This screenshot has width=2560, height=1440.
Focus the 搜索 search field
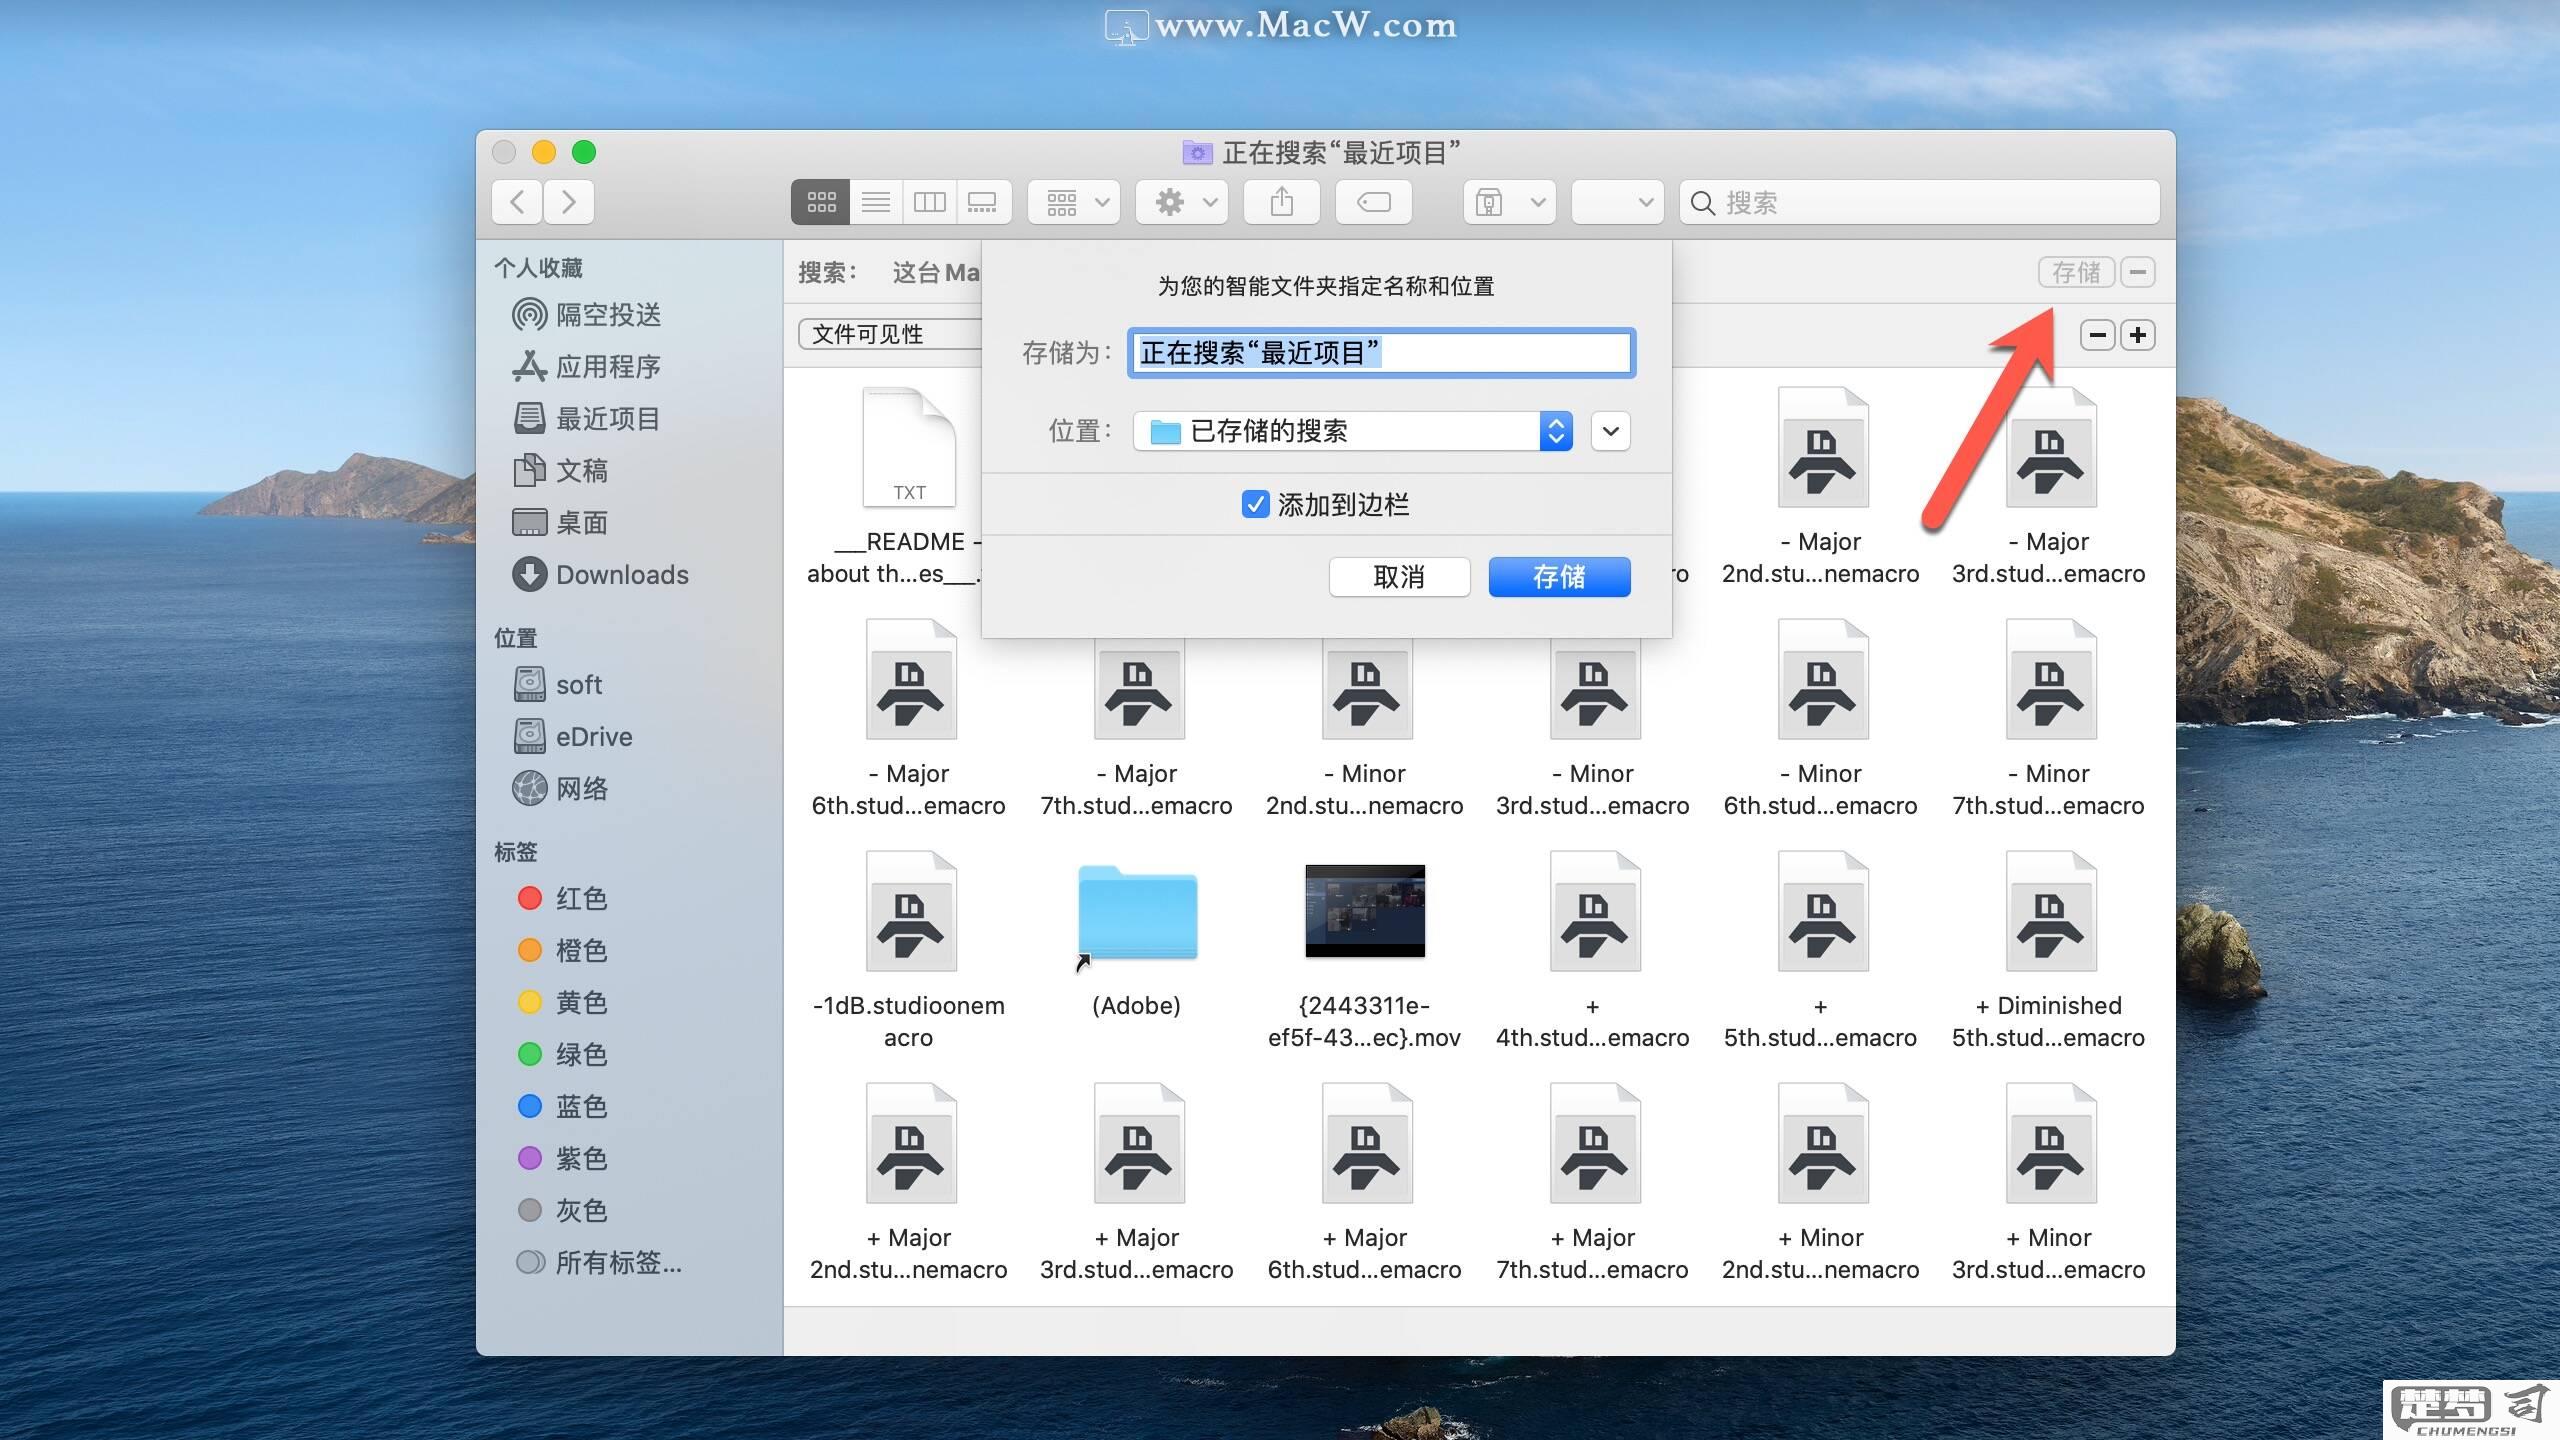point(1920,202)
